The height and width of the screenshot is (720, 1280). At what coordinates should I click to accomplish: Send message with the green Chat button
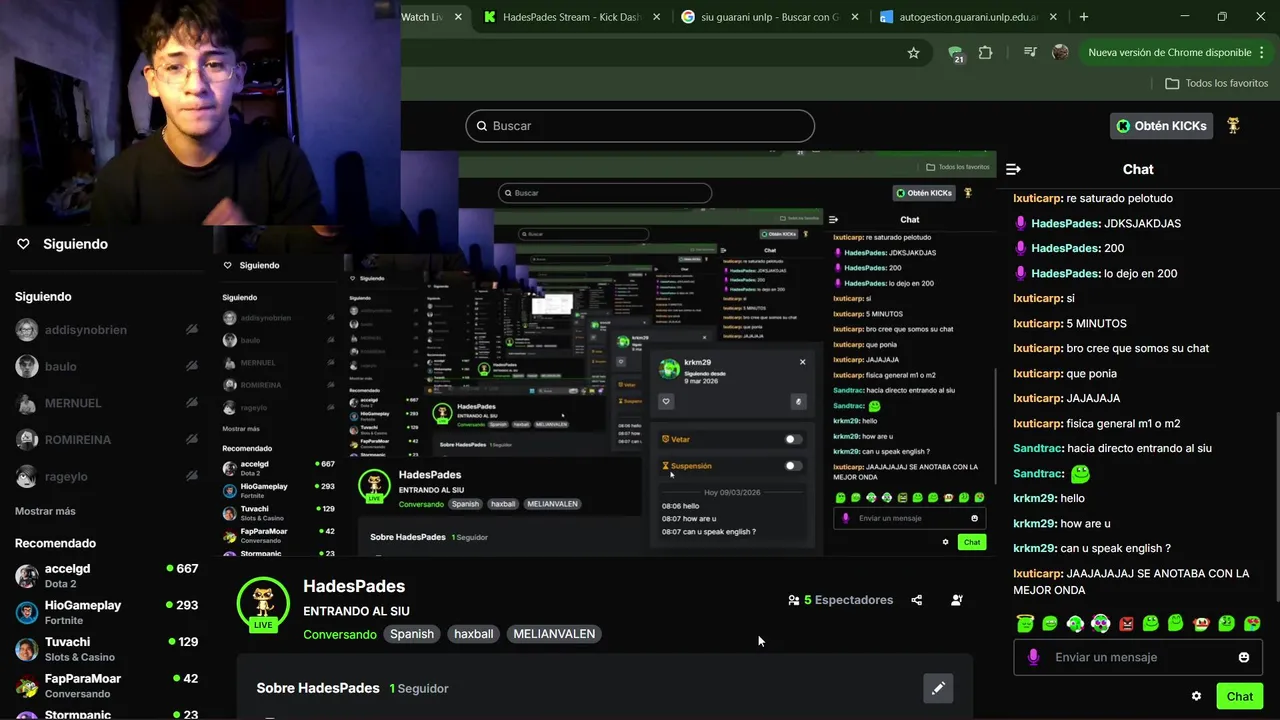[x=1240, y=696]
